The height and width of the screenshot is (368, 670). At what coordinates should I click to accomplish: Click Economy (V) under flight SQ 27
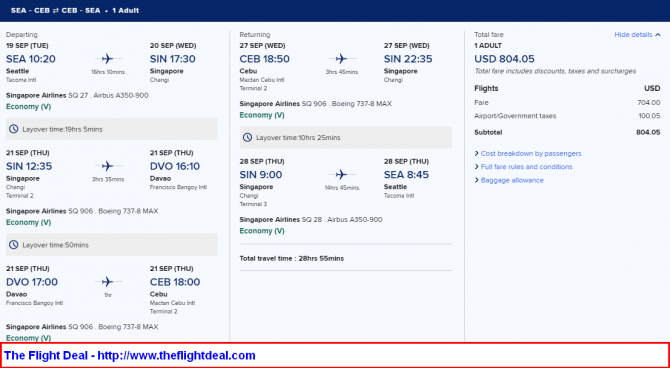pyautogui.click(x=28, y=107)
